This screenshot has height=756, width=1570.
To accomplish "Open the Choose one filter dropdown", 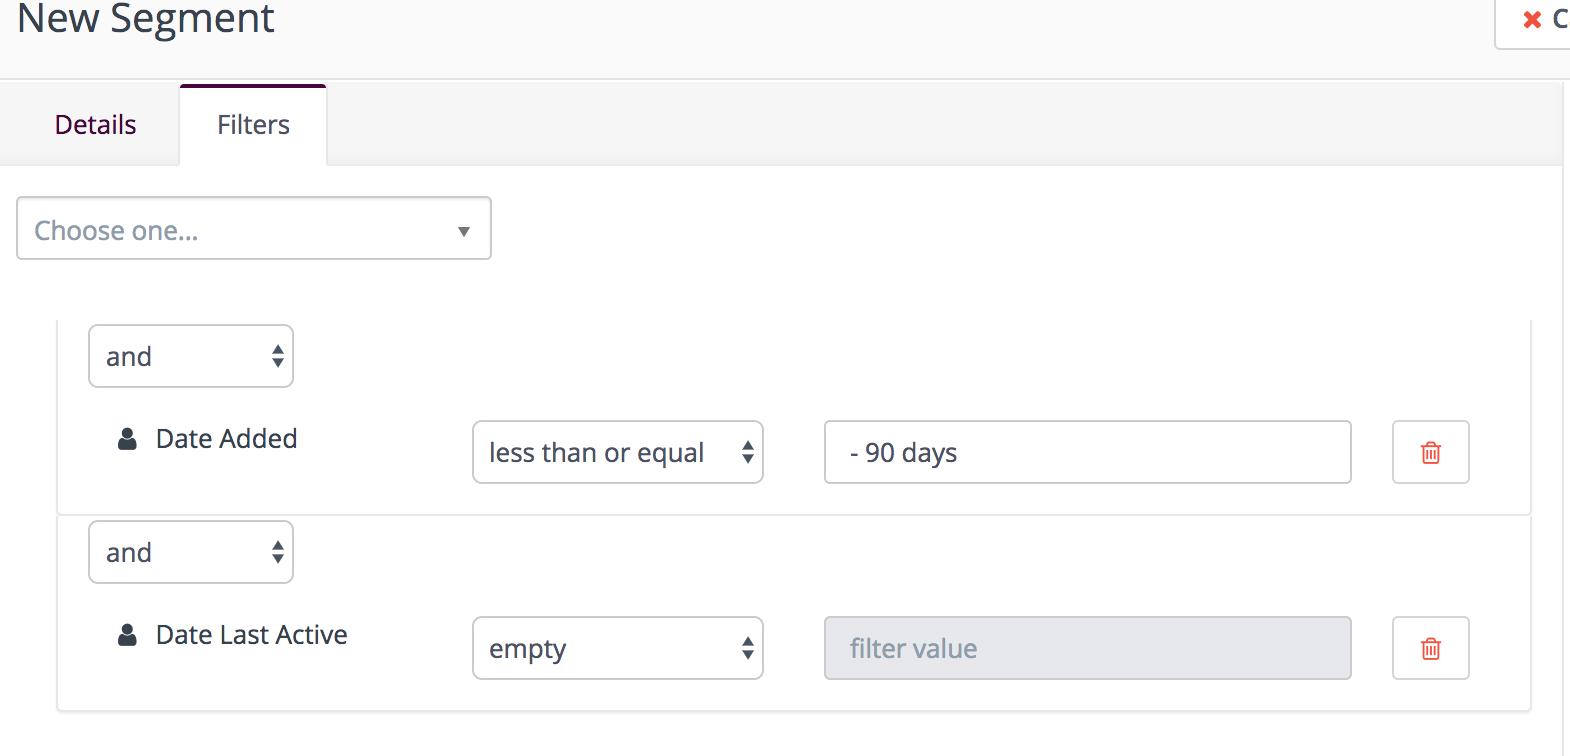I will 254,228.
